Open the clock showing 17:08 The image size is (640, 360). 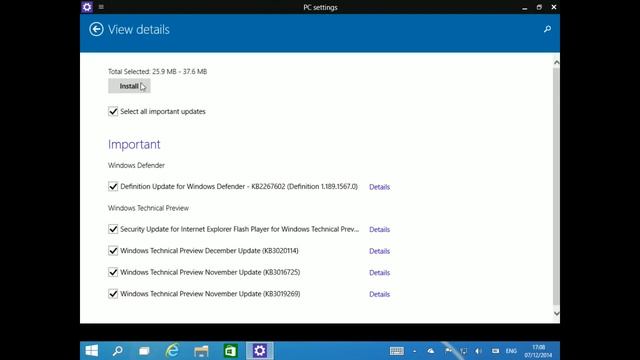point(538,351)
